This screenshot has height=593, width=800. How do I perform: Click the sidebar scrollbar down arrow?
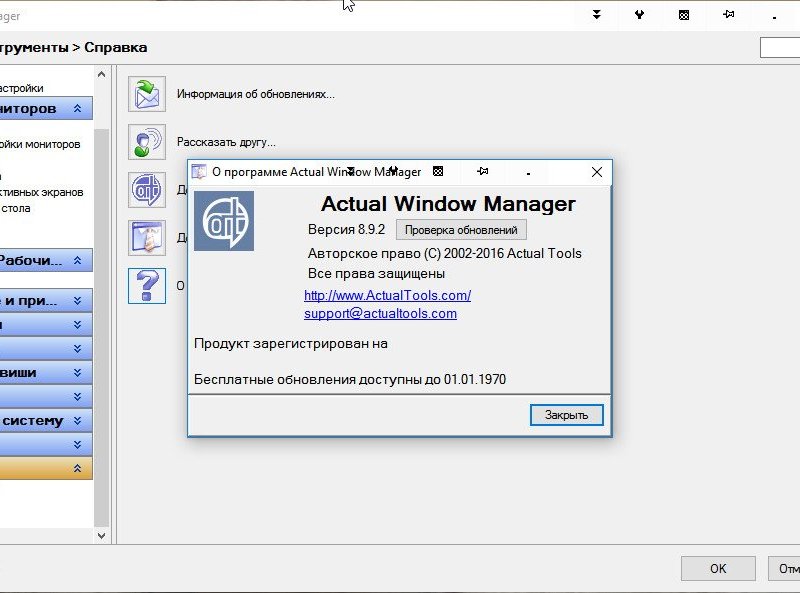(102, 535)
